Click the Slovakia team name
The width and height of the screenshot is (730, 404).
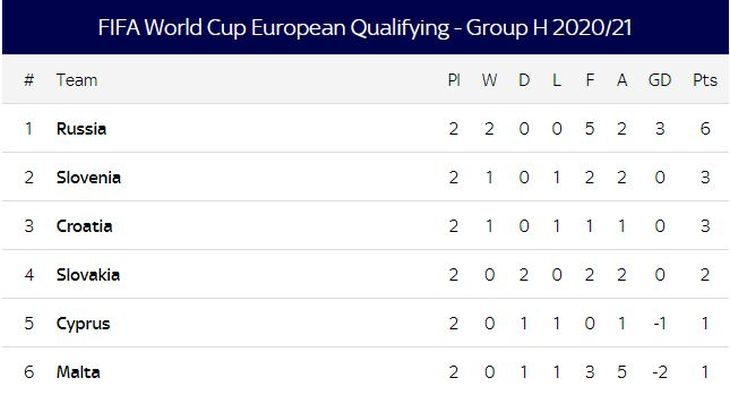[x=88, y=274]
